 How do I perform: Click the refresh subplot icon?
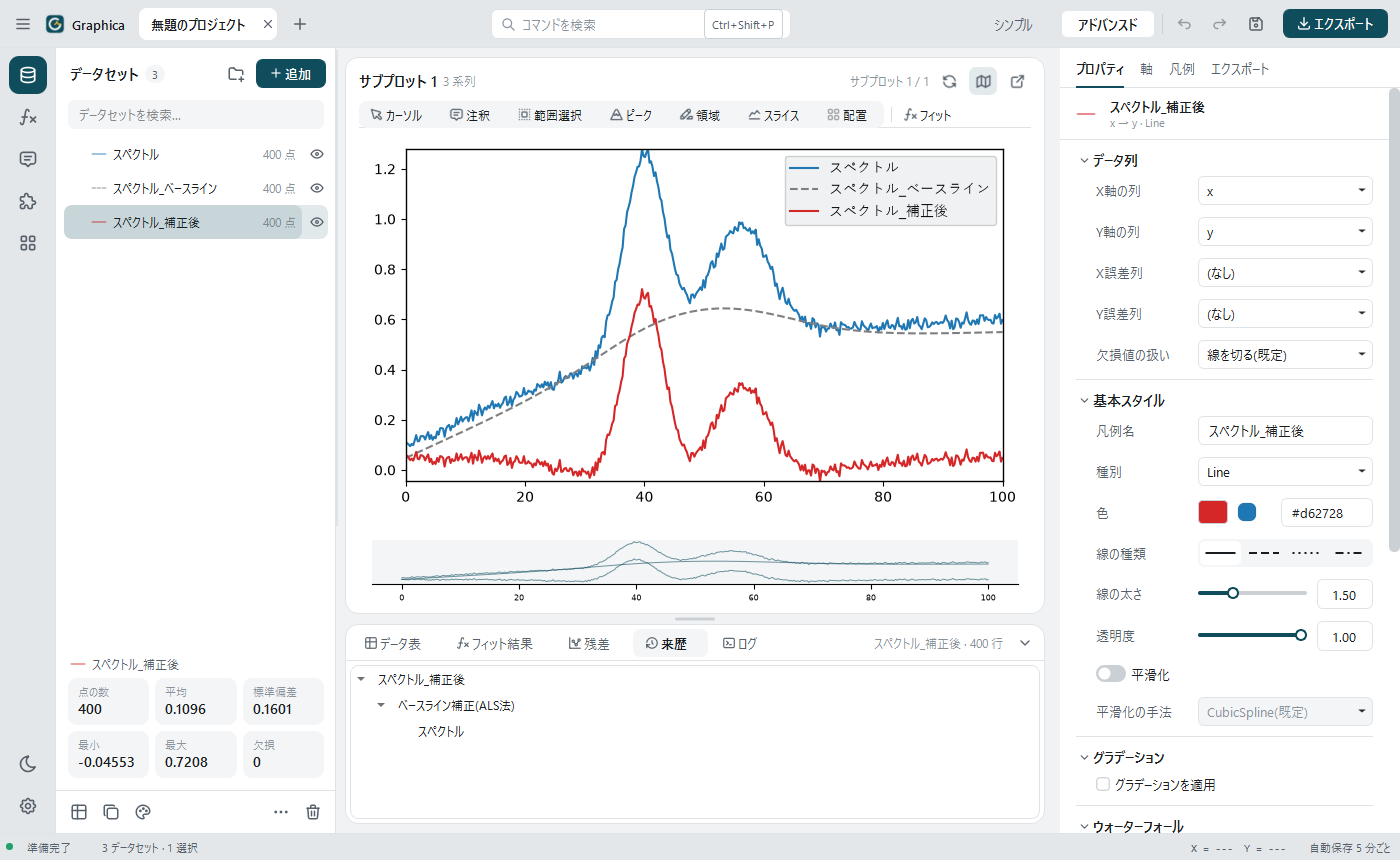click(950, 81)
